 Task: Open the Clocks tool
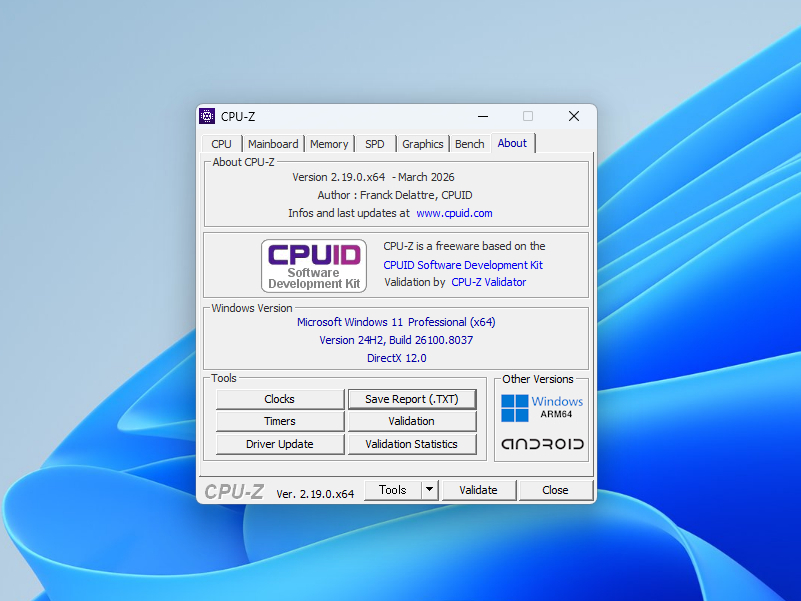click(279, 398)
